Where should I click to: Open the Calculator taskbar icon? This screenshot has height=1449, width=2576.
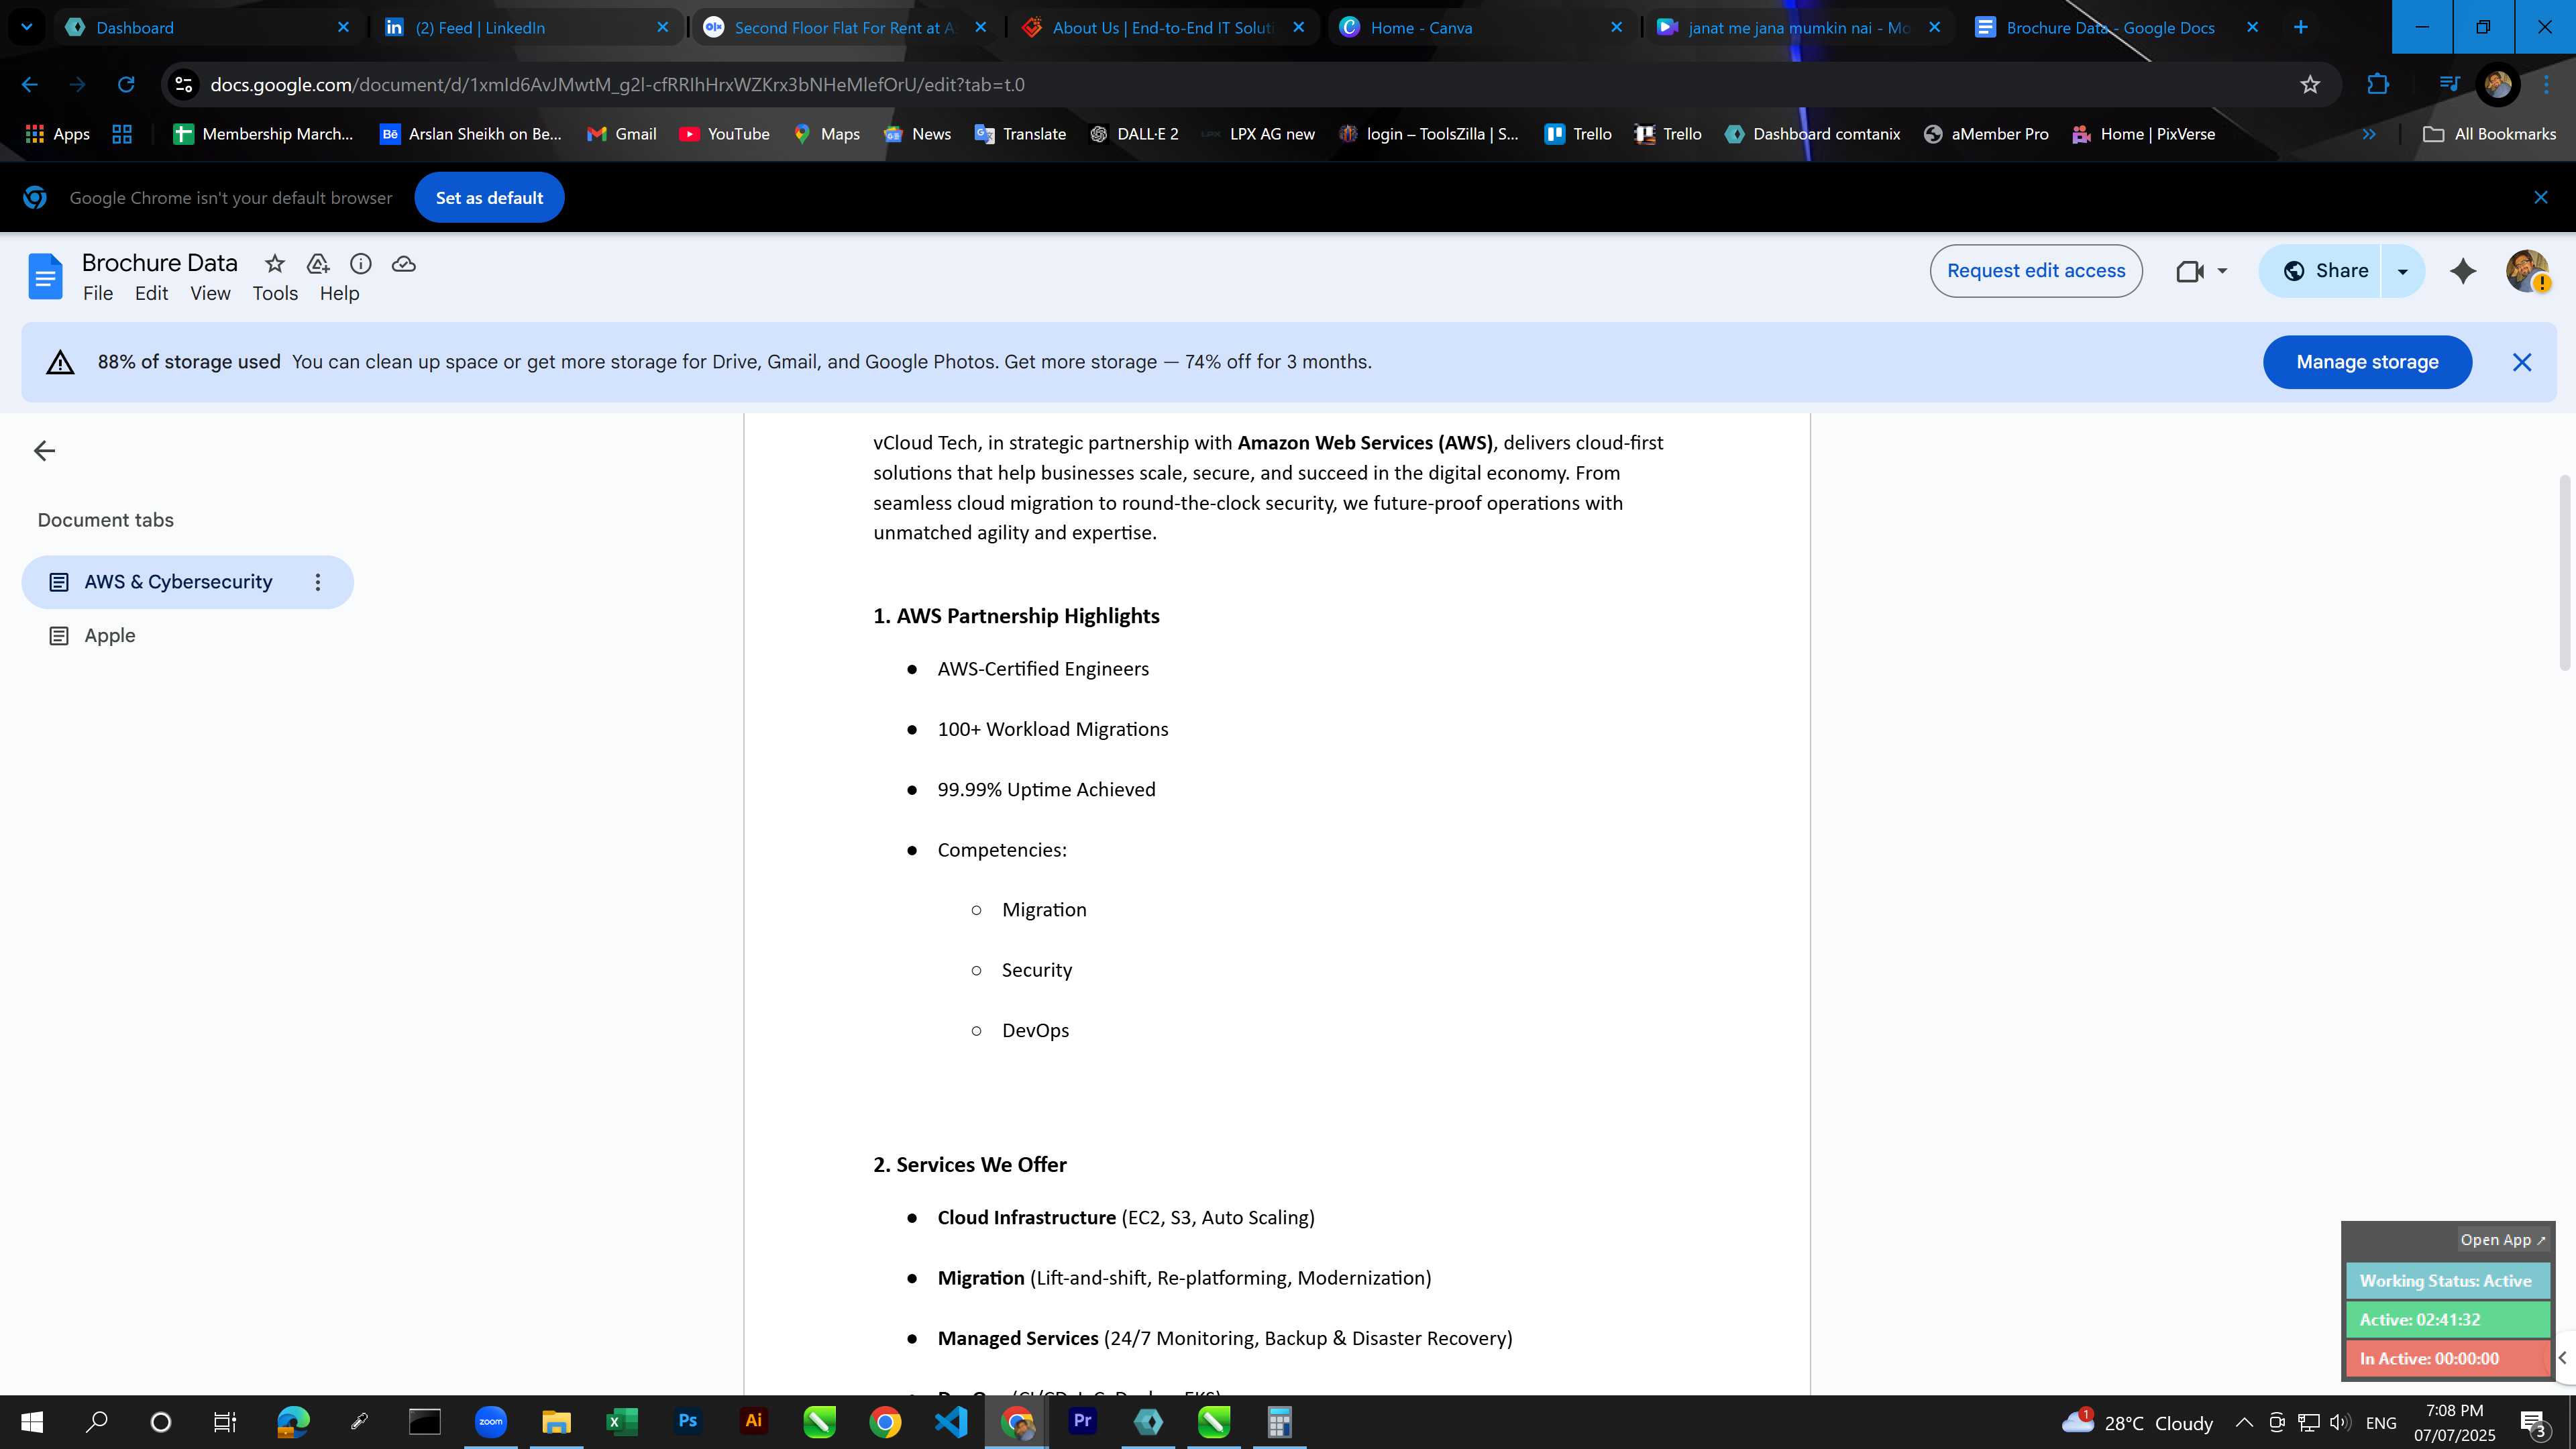pyautogui.click(x=1279, y=1421)
